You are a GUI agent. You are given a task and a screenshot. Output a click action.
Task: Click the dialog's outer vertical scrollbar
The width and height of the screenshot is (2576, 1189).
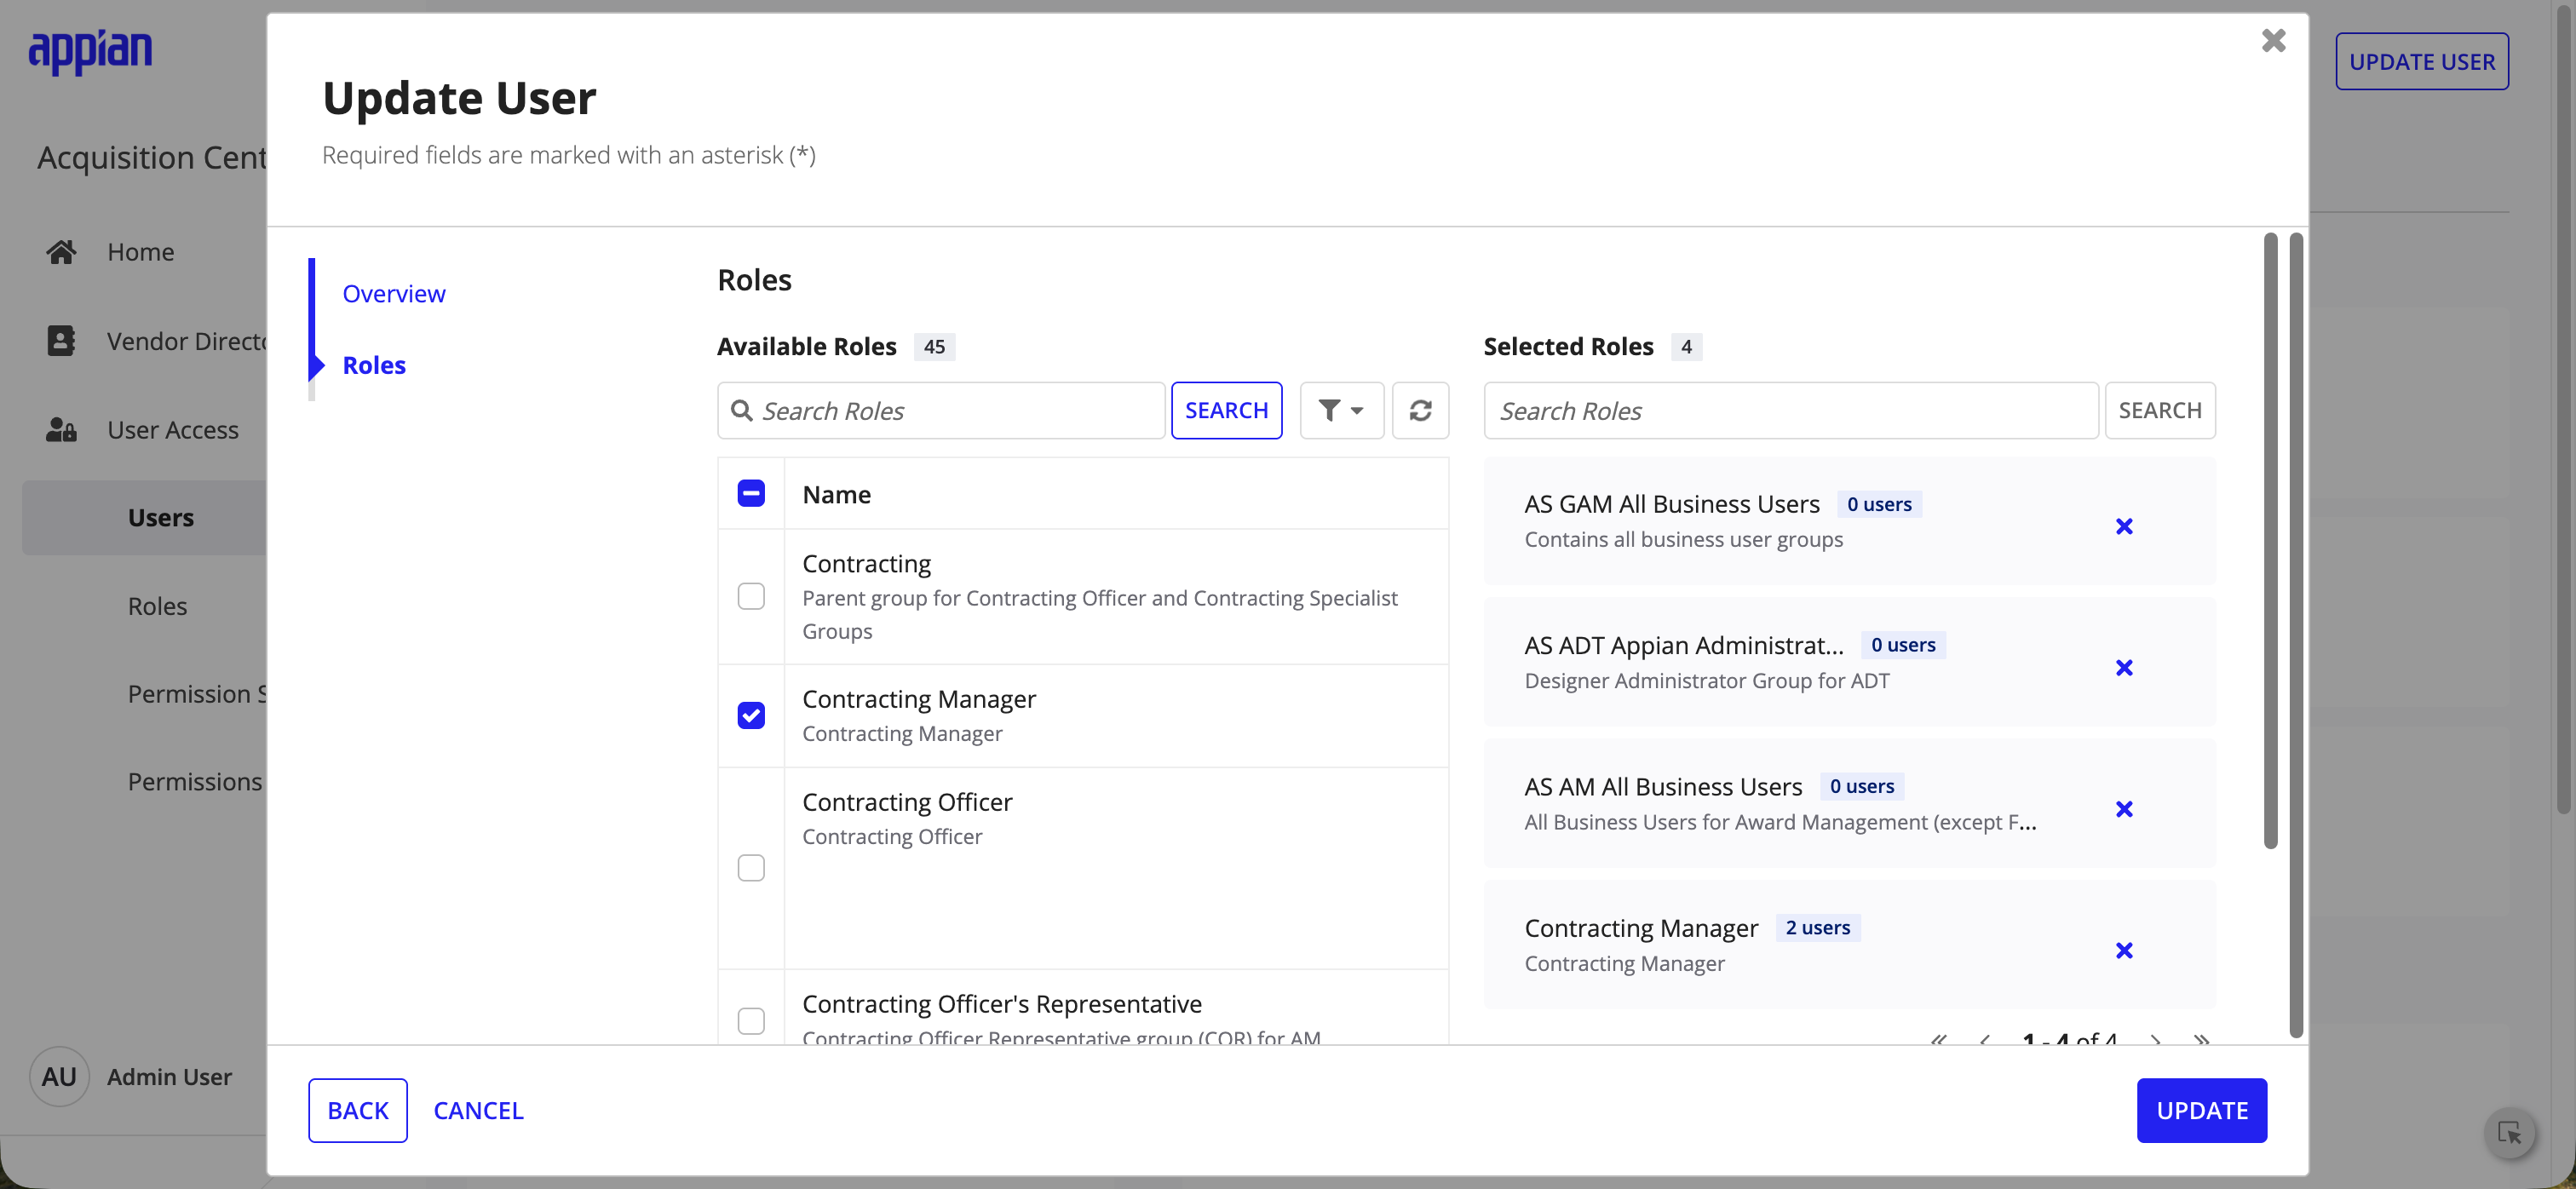pos(2296,635)
